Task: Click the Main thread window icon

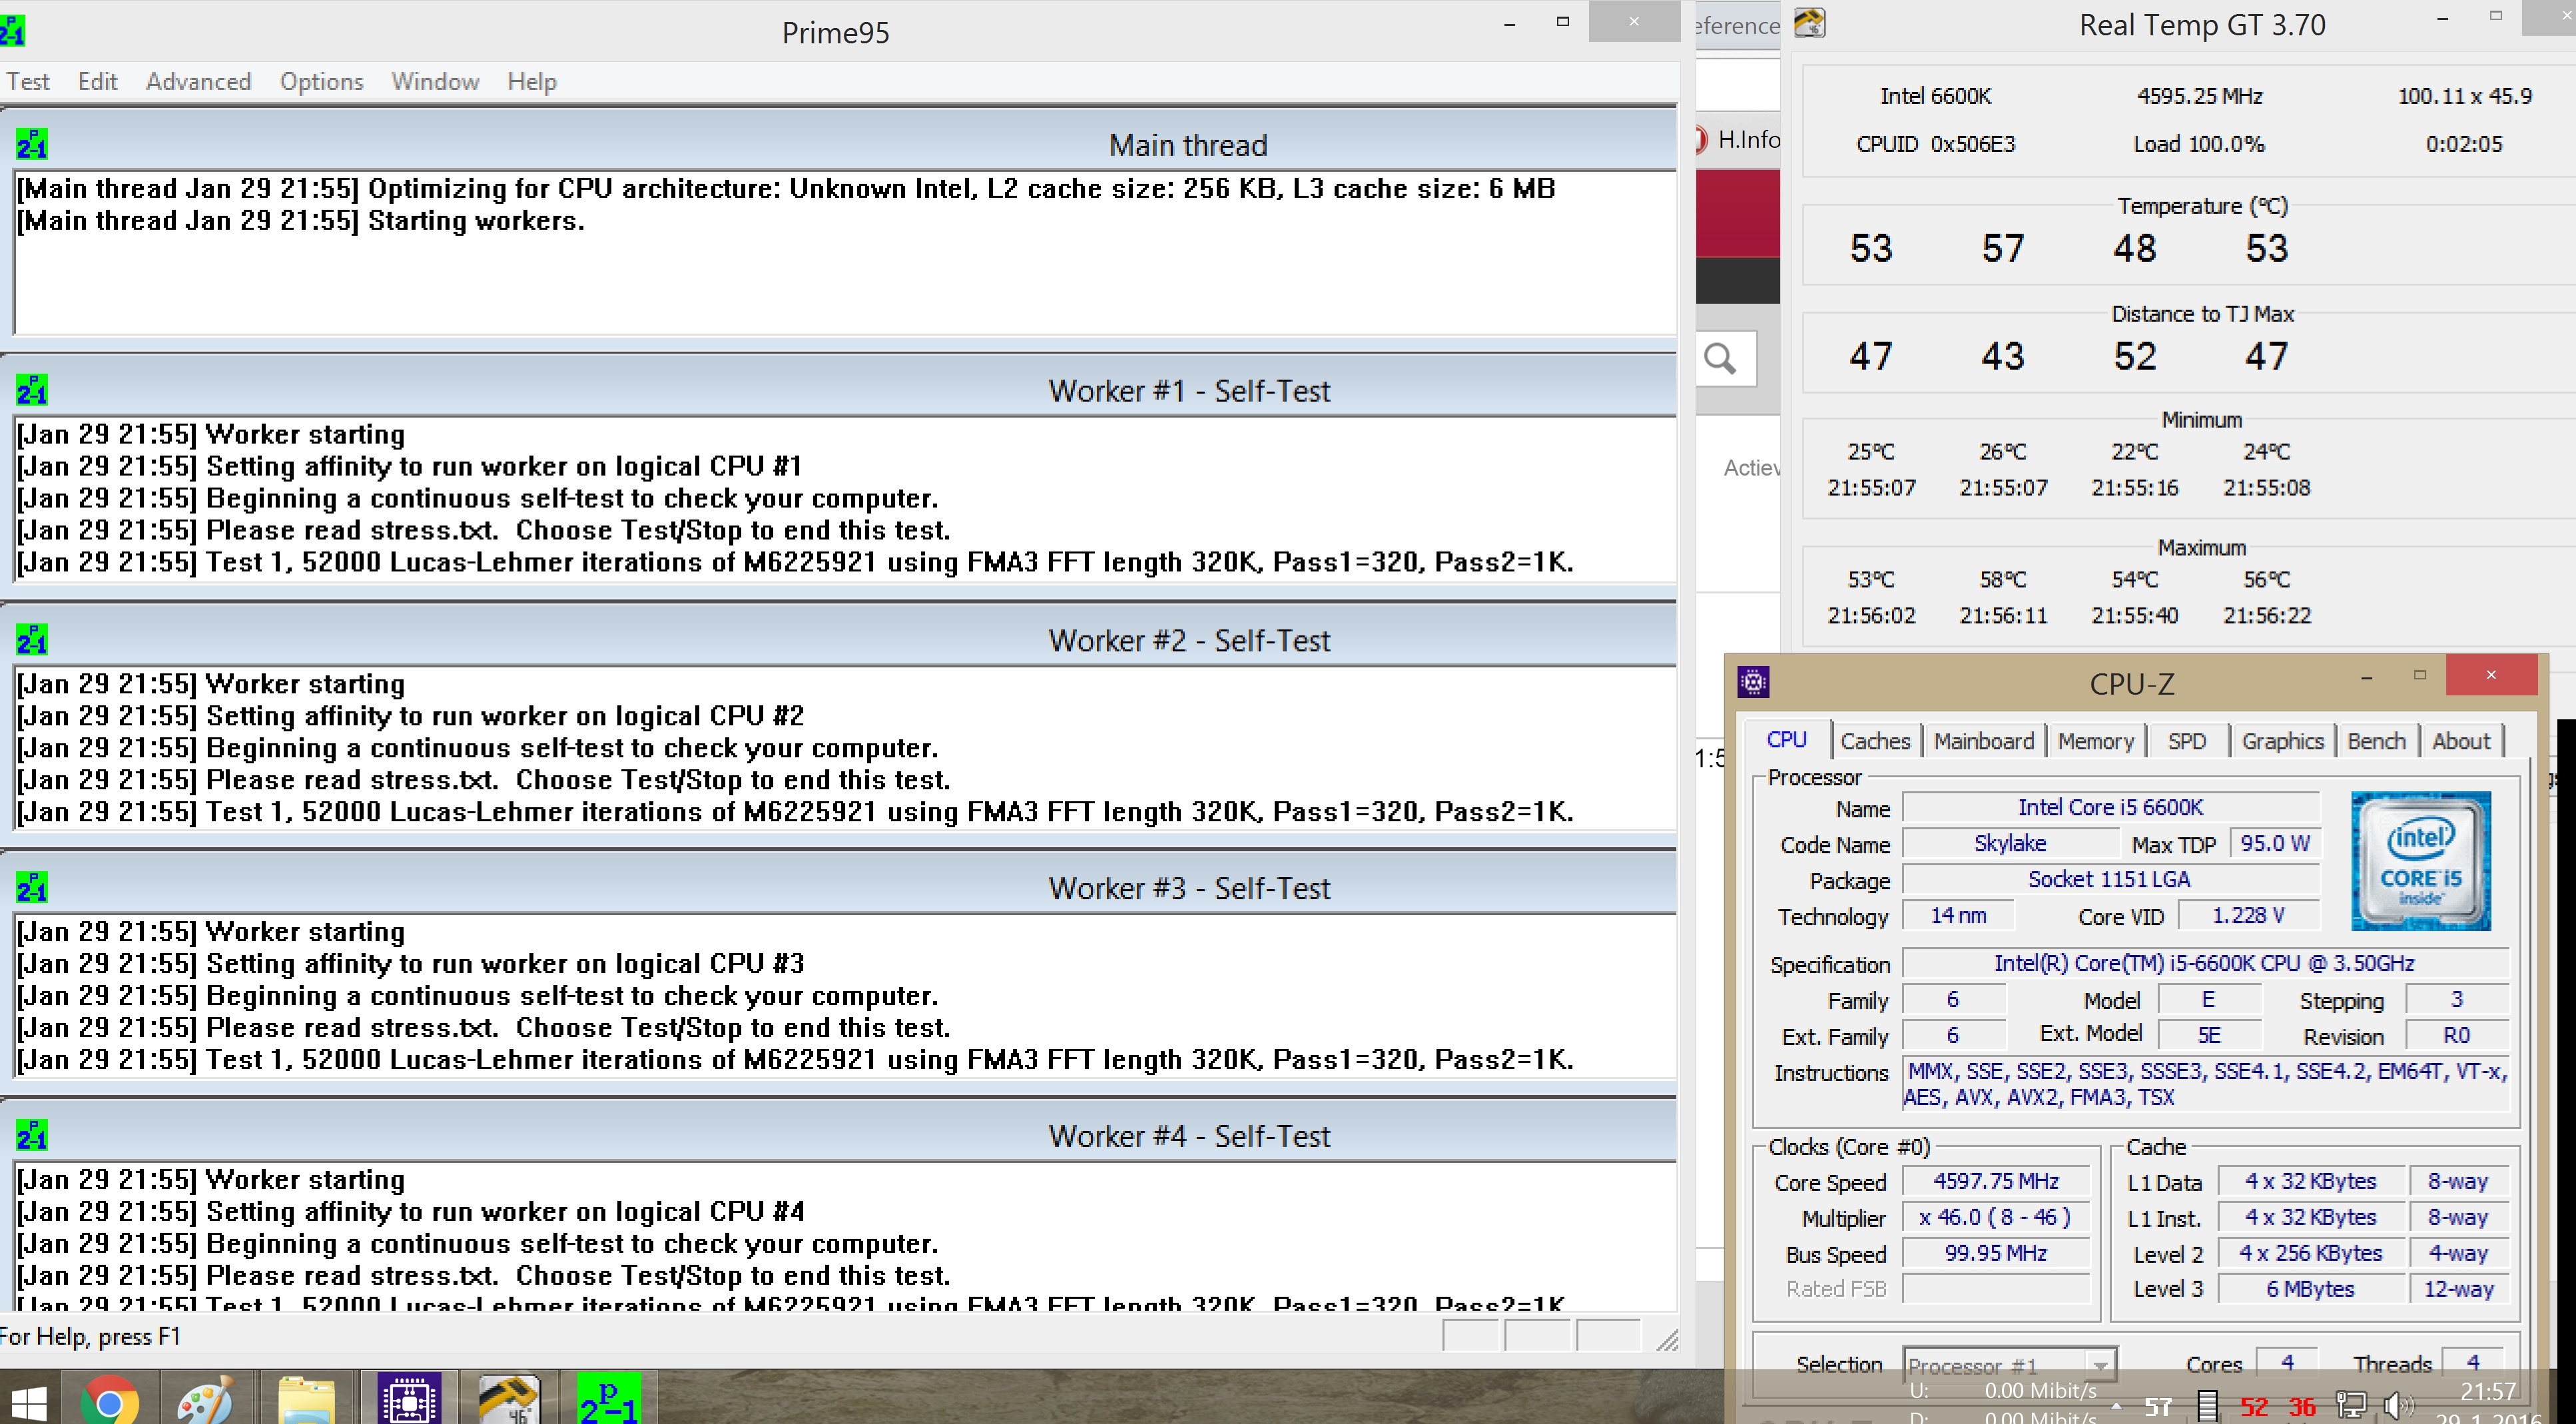Action: [31, 145]
